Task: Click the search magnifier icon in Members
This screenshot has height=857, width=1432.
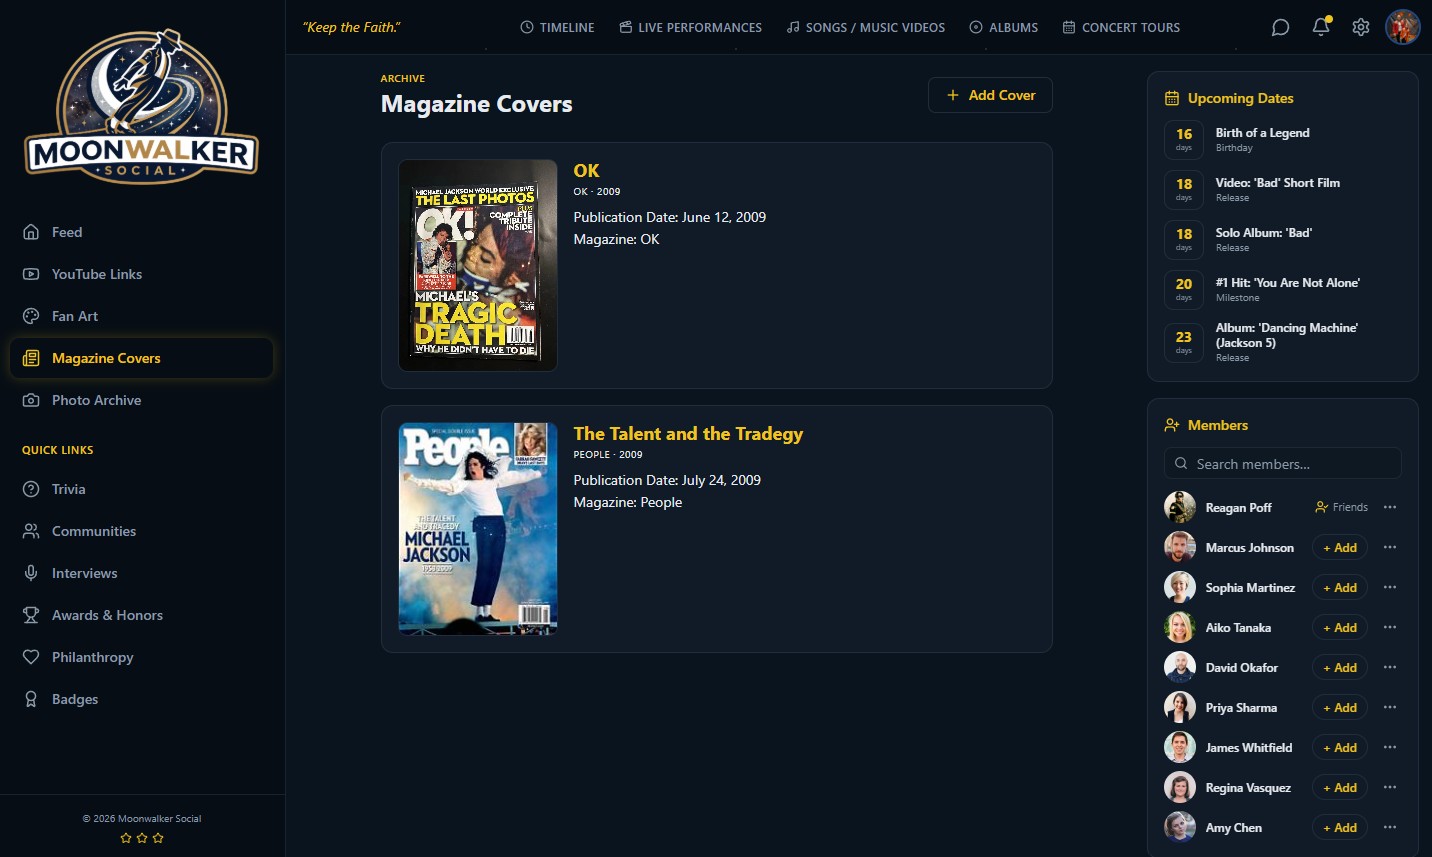Action: tap(1181, 463)
